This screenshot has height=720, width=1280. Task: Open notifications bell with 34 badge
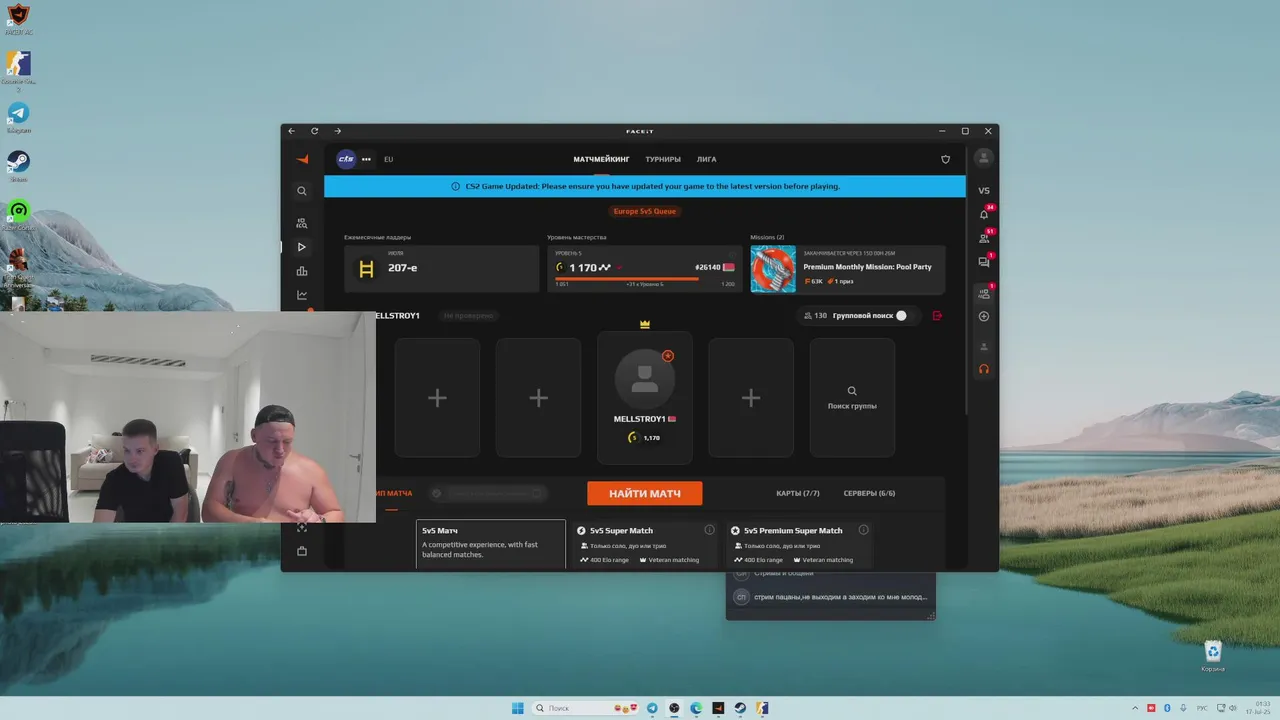[x=984, y=214]
